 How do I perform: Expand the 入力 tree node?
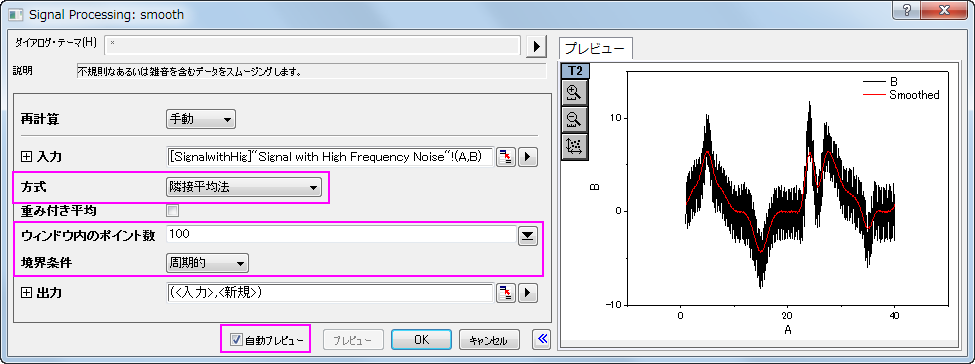(26, 157)
